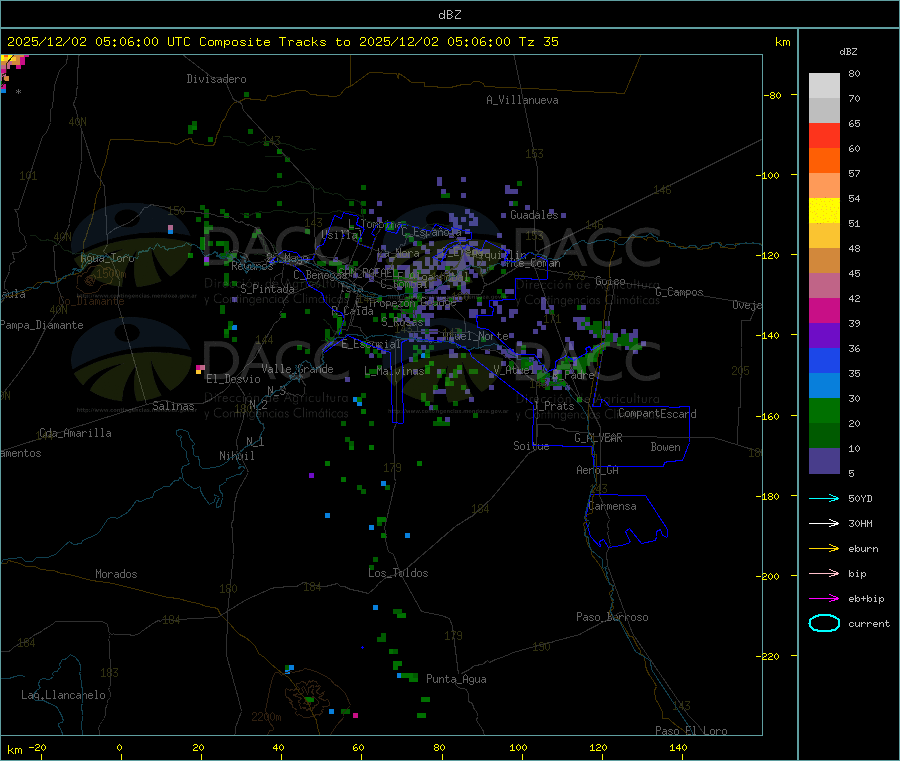Click the CompantEscard label
Image resolution: width=900 pixels, height=761 pixels.
point(657,413)
